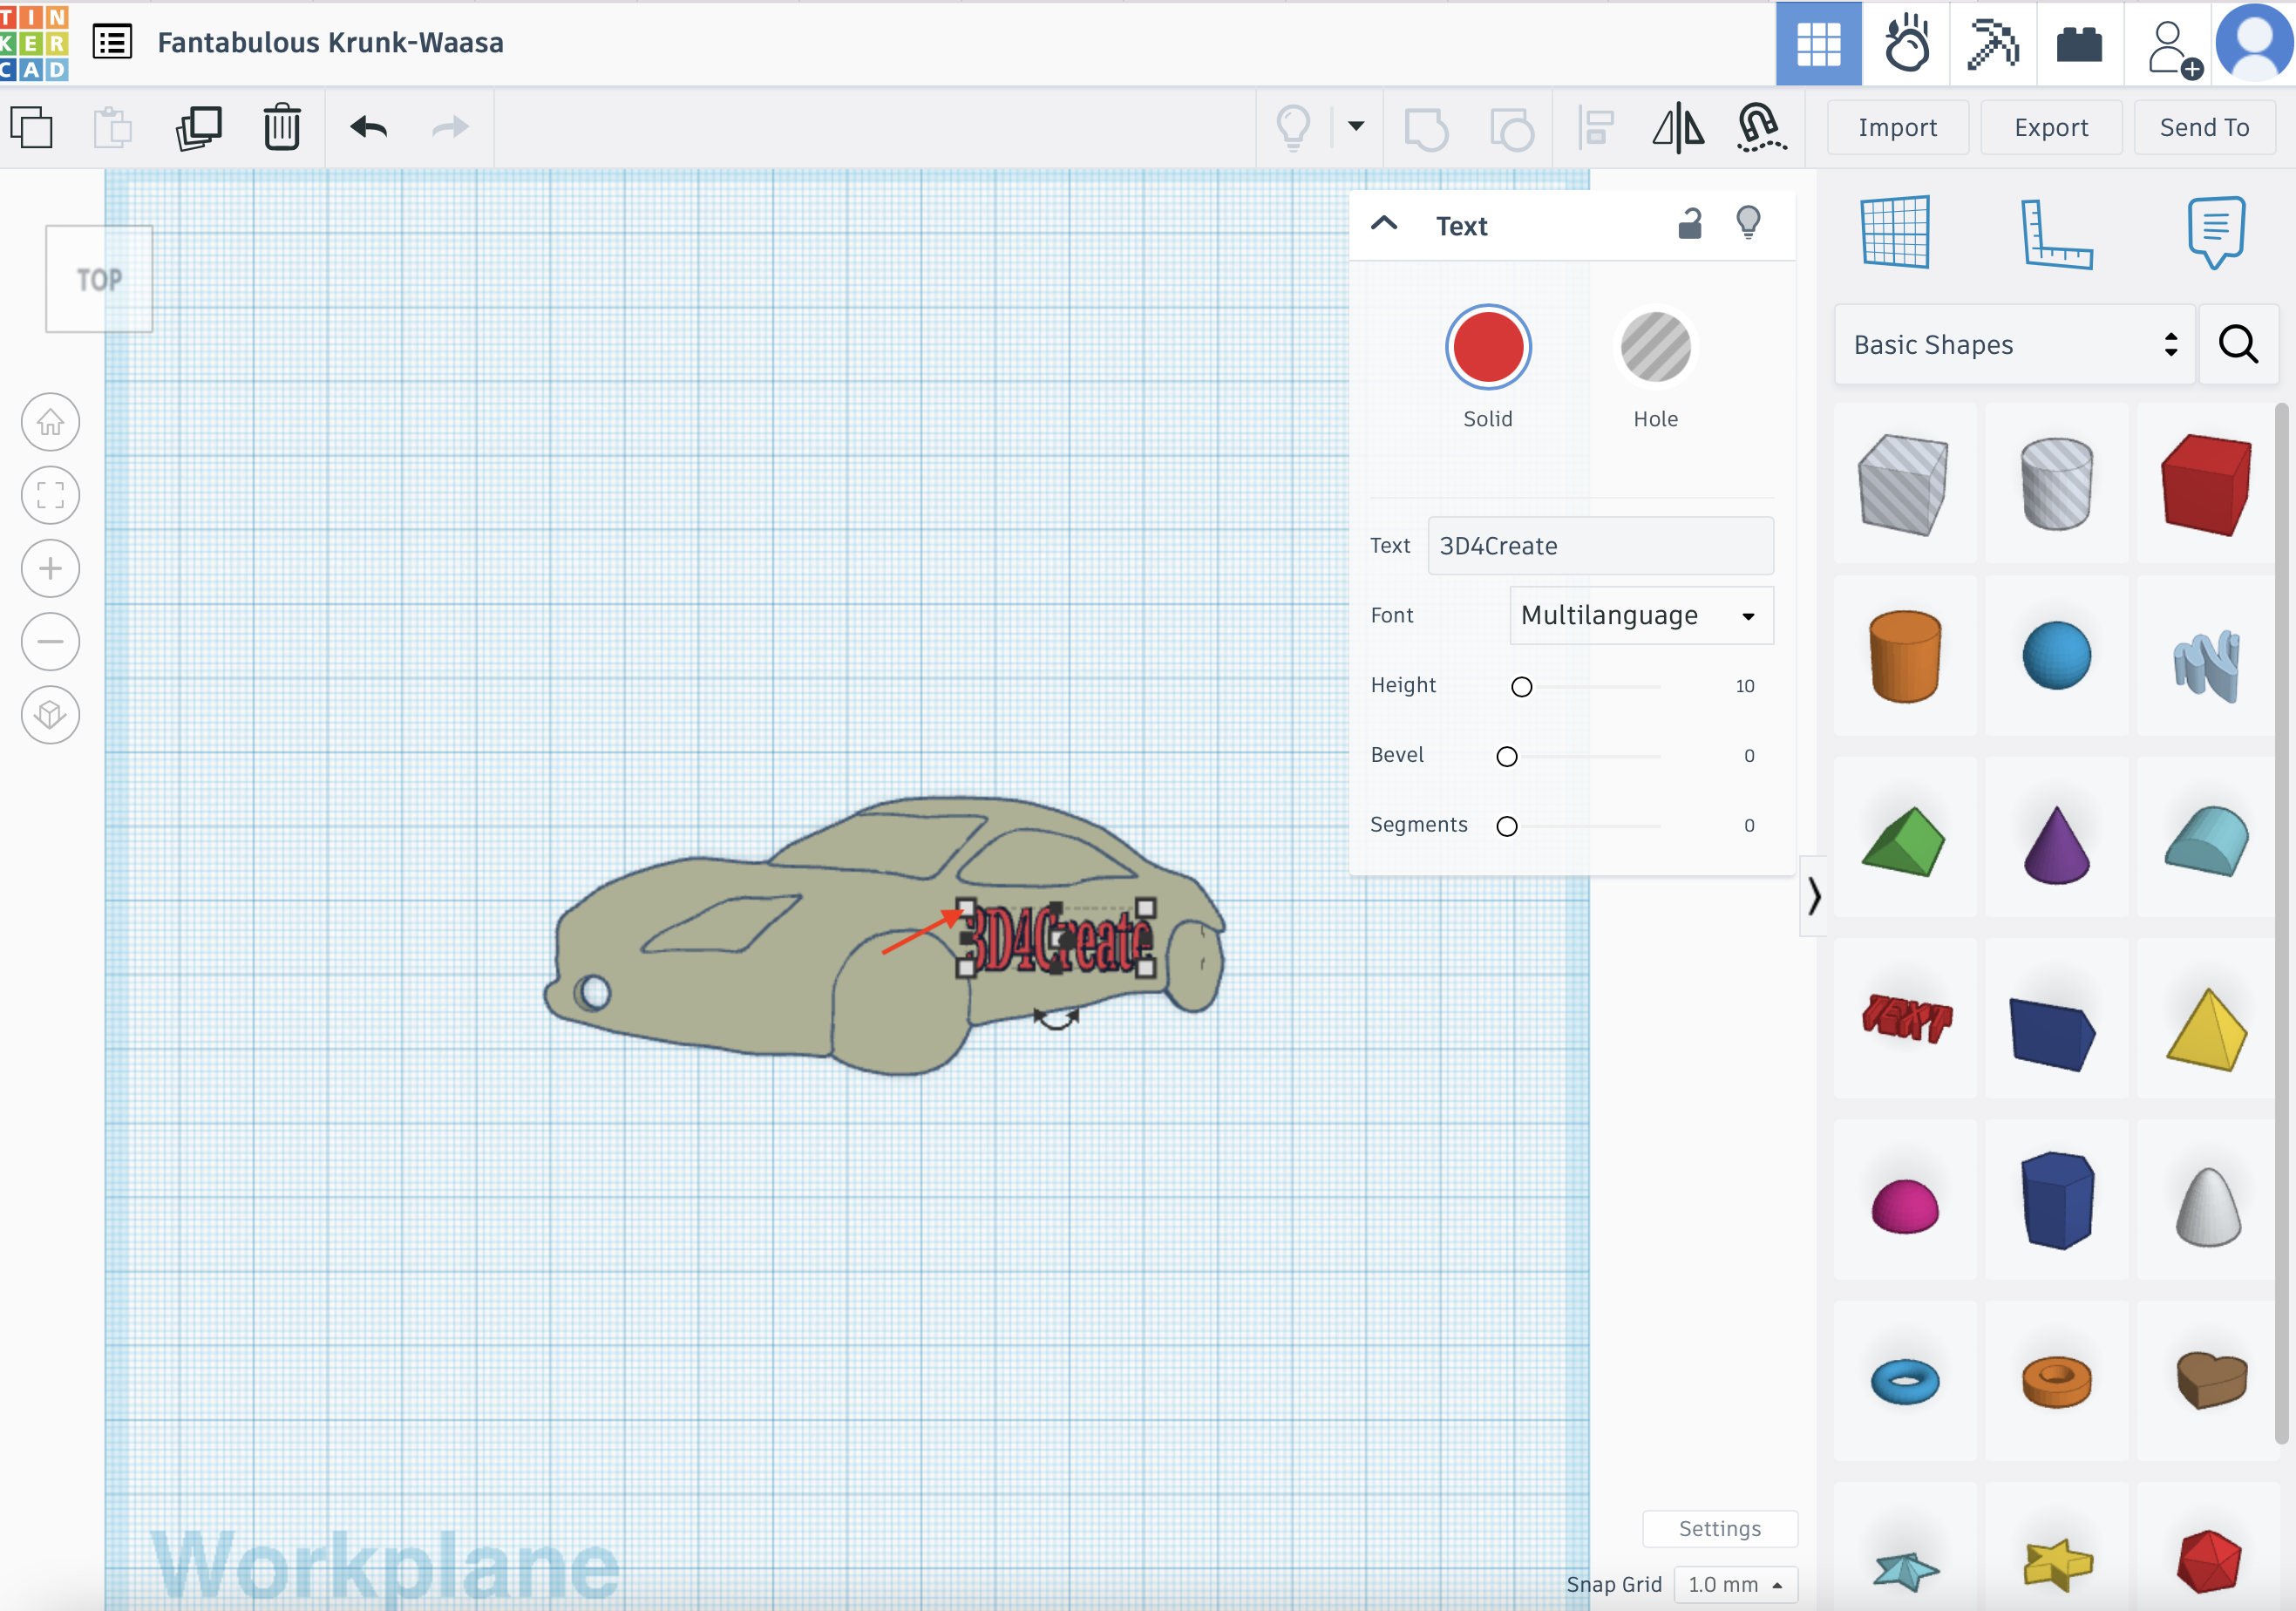Open the Notes tool icon
Viewport: 2296px width, 1611px height.
[2215, 232]
